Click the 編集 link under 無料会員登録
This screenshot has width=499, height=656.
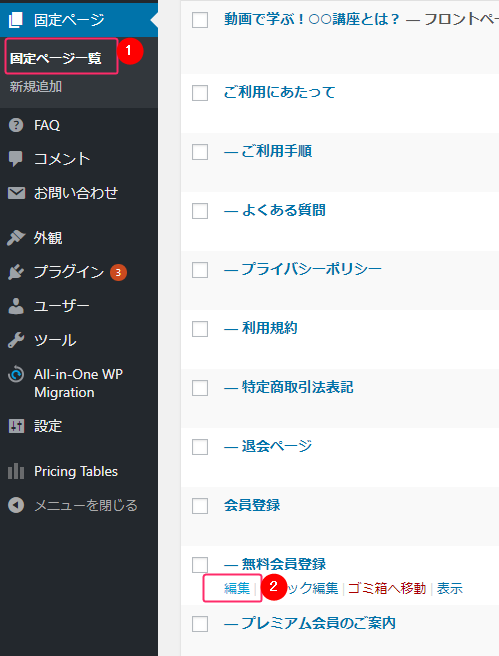237,588
